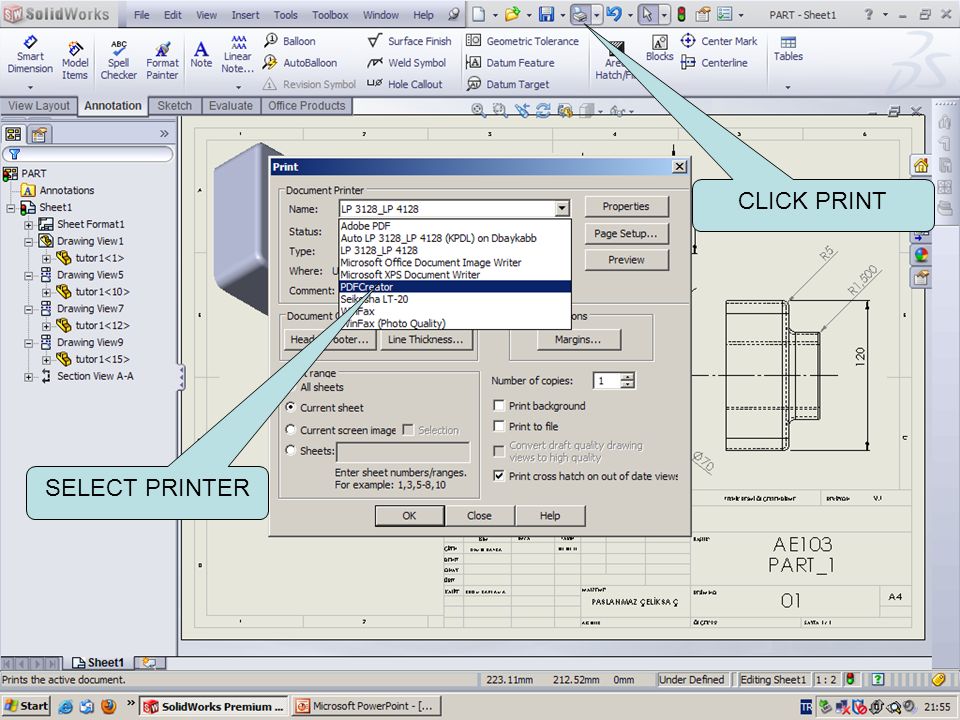Image resolution: width=960 pixels, height=720 pixels.
Task: Expand Section View A-A node
Action: [x=28, y=377]
